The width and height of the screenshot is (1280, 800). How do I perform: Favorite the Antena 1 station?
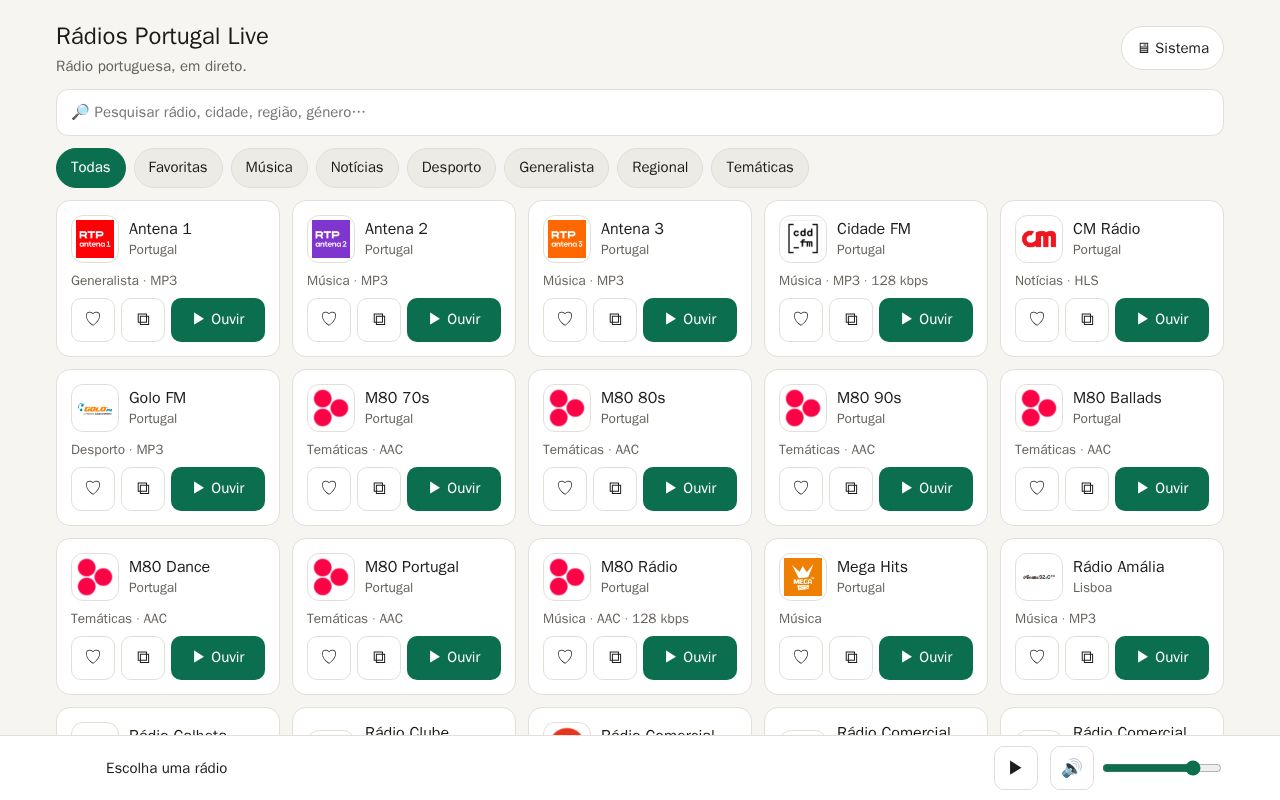click(93, 320)
